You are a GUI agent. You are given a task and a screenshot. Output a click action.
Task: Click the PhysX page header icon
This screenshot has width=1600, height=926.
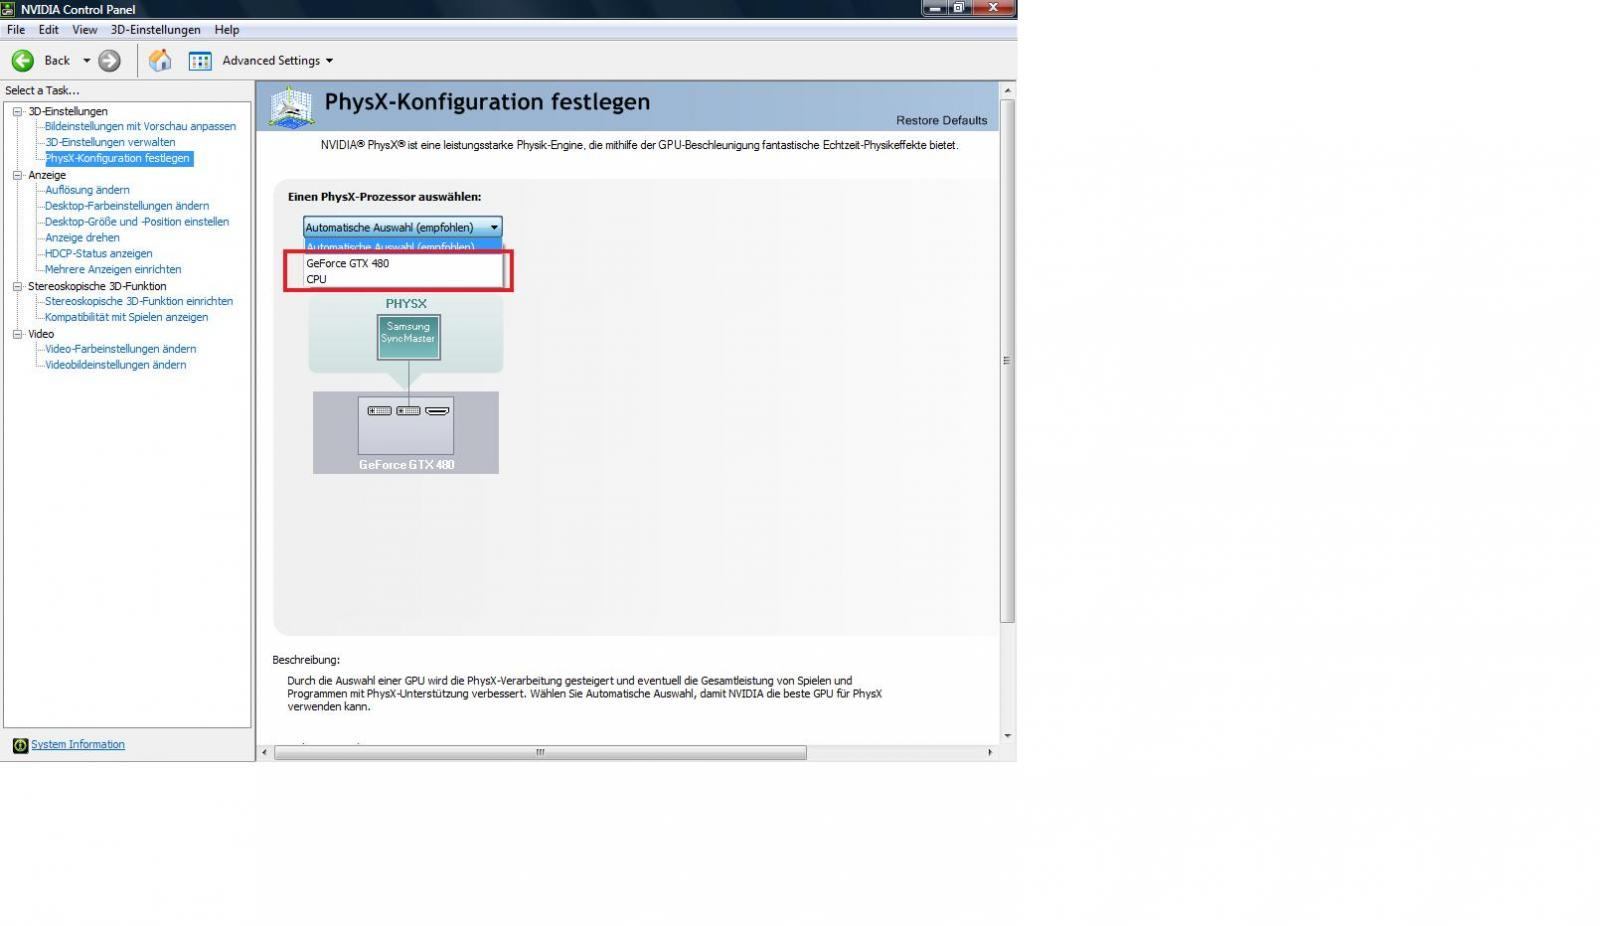click(x=291, y=107)
